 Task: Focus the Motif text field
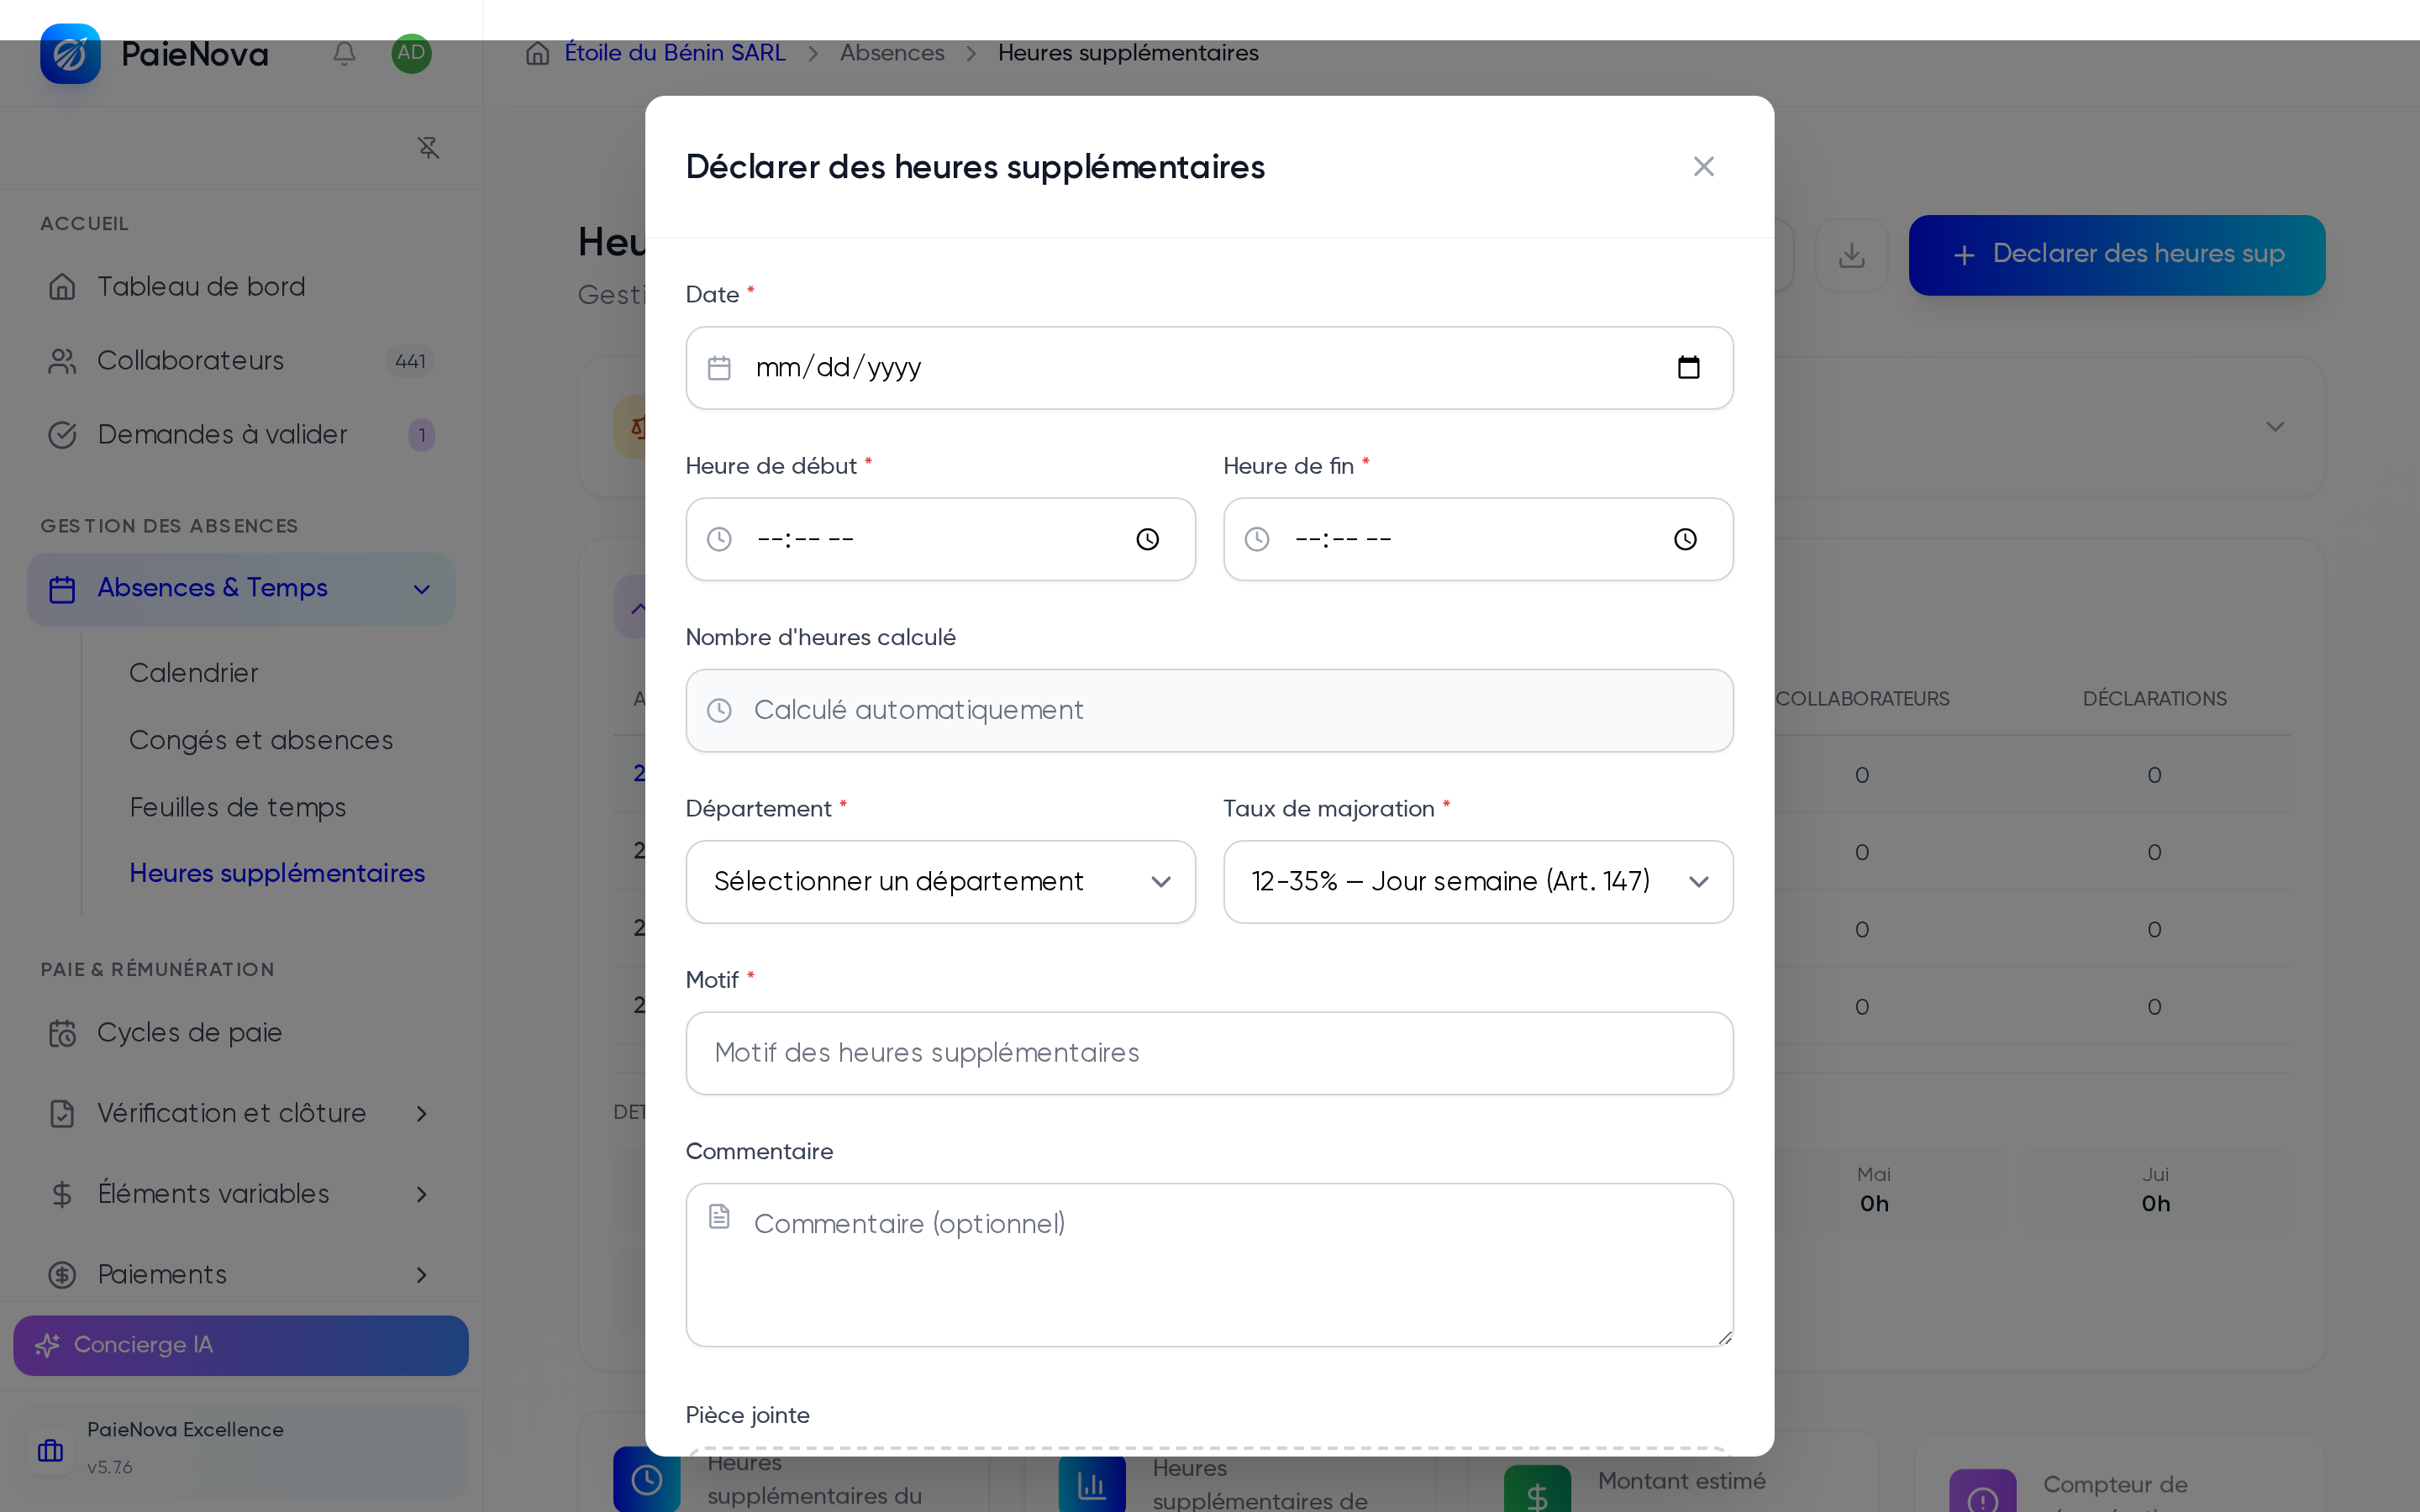(x=1209, y=1053)
